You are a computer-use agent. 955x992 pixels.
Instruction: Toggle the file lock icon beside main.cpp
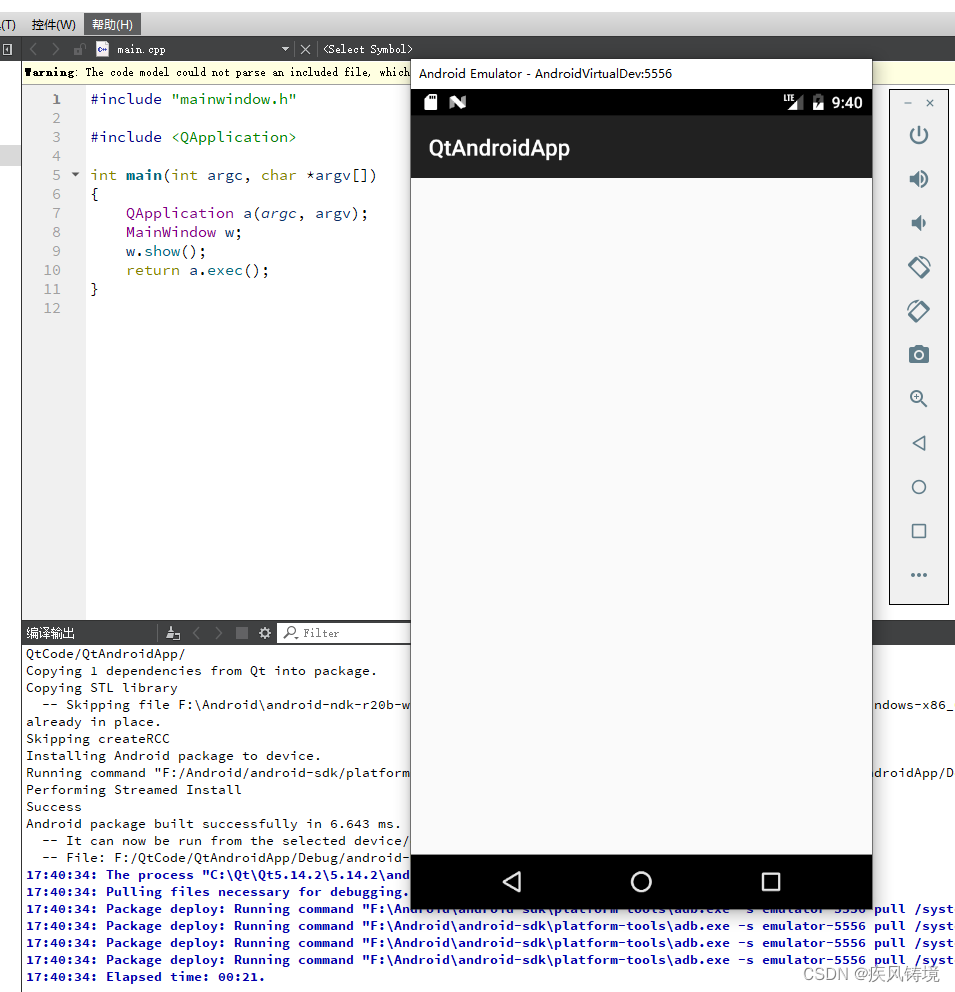coord(79,49)
